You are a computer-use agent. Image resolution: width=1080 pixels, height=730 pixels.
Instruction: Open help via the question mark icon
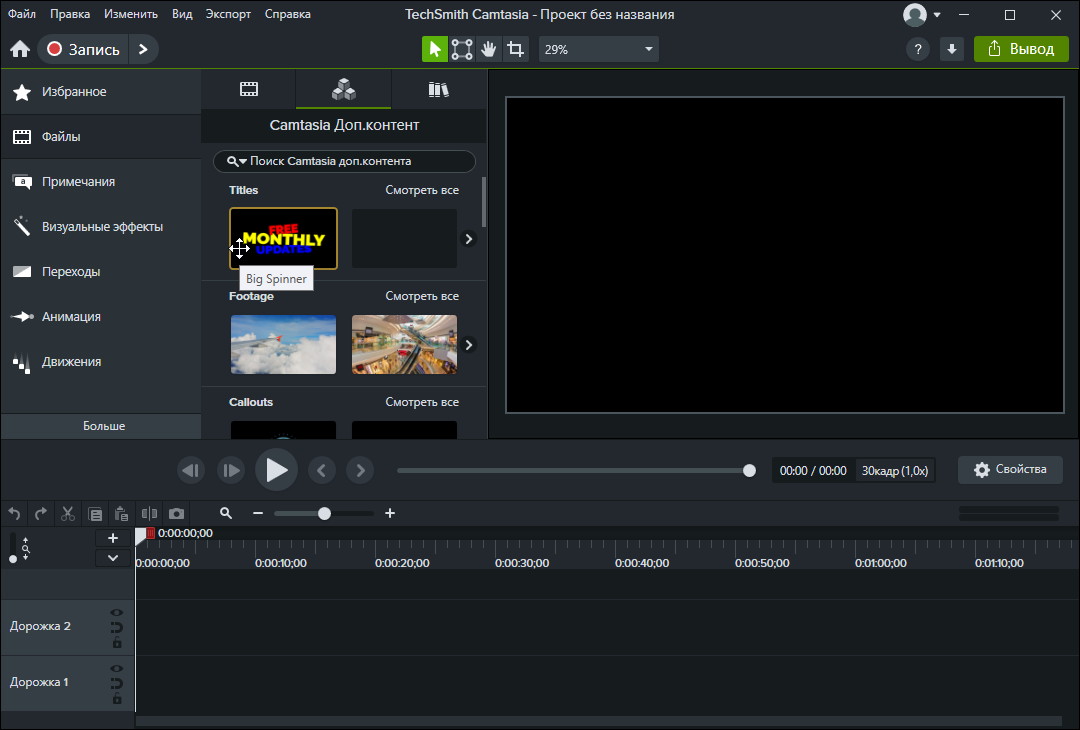click(917, 49)
